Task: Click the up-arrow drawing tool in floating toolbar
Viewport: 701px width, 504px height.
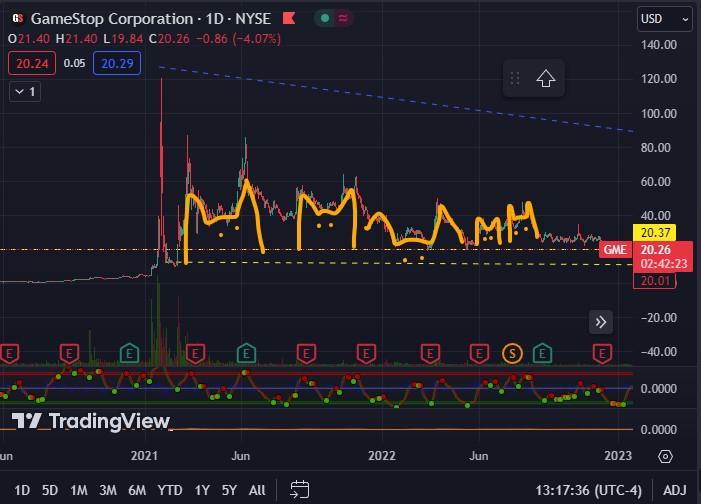Action: (546, 79)
